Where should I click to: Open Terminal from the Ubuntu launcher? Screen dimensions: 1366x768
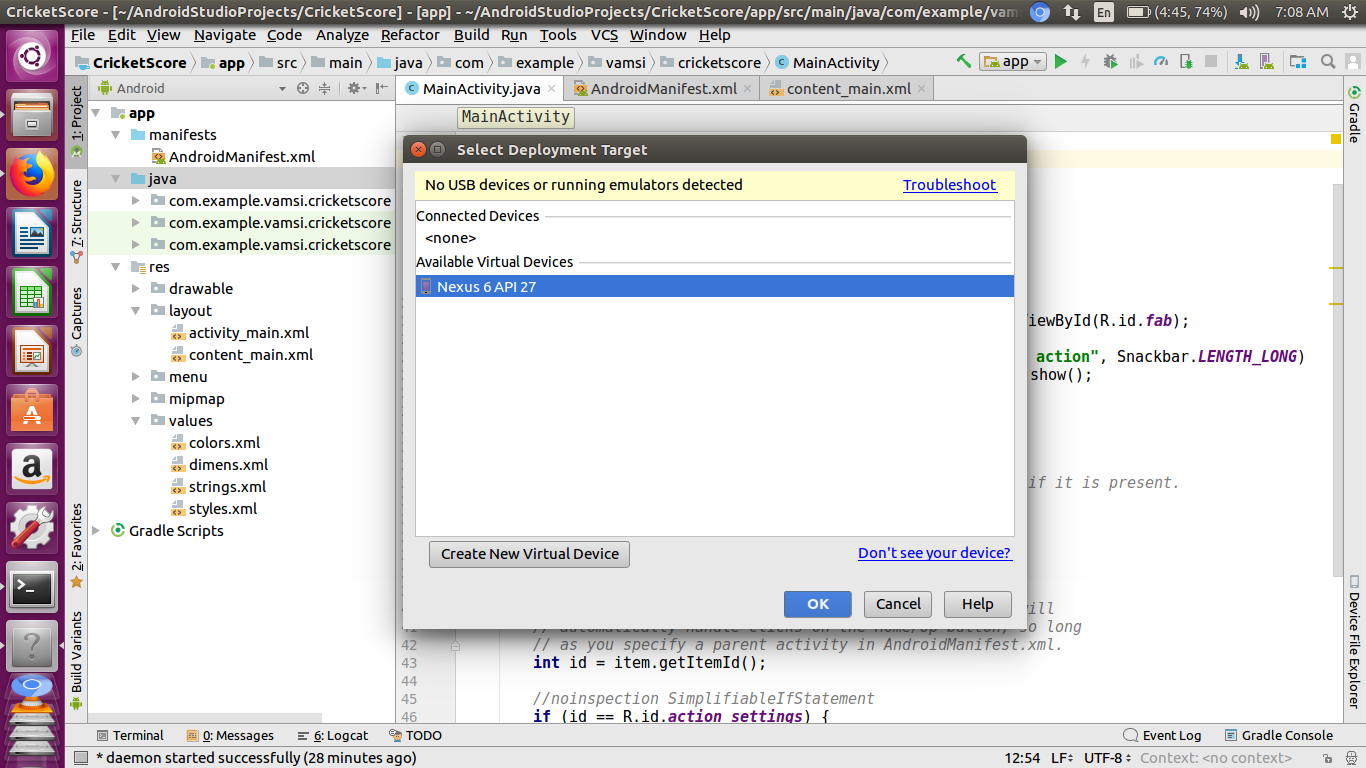pos(32,588)
